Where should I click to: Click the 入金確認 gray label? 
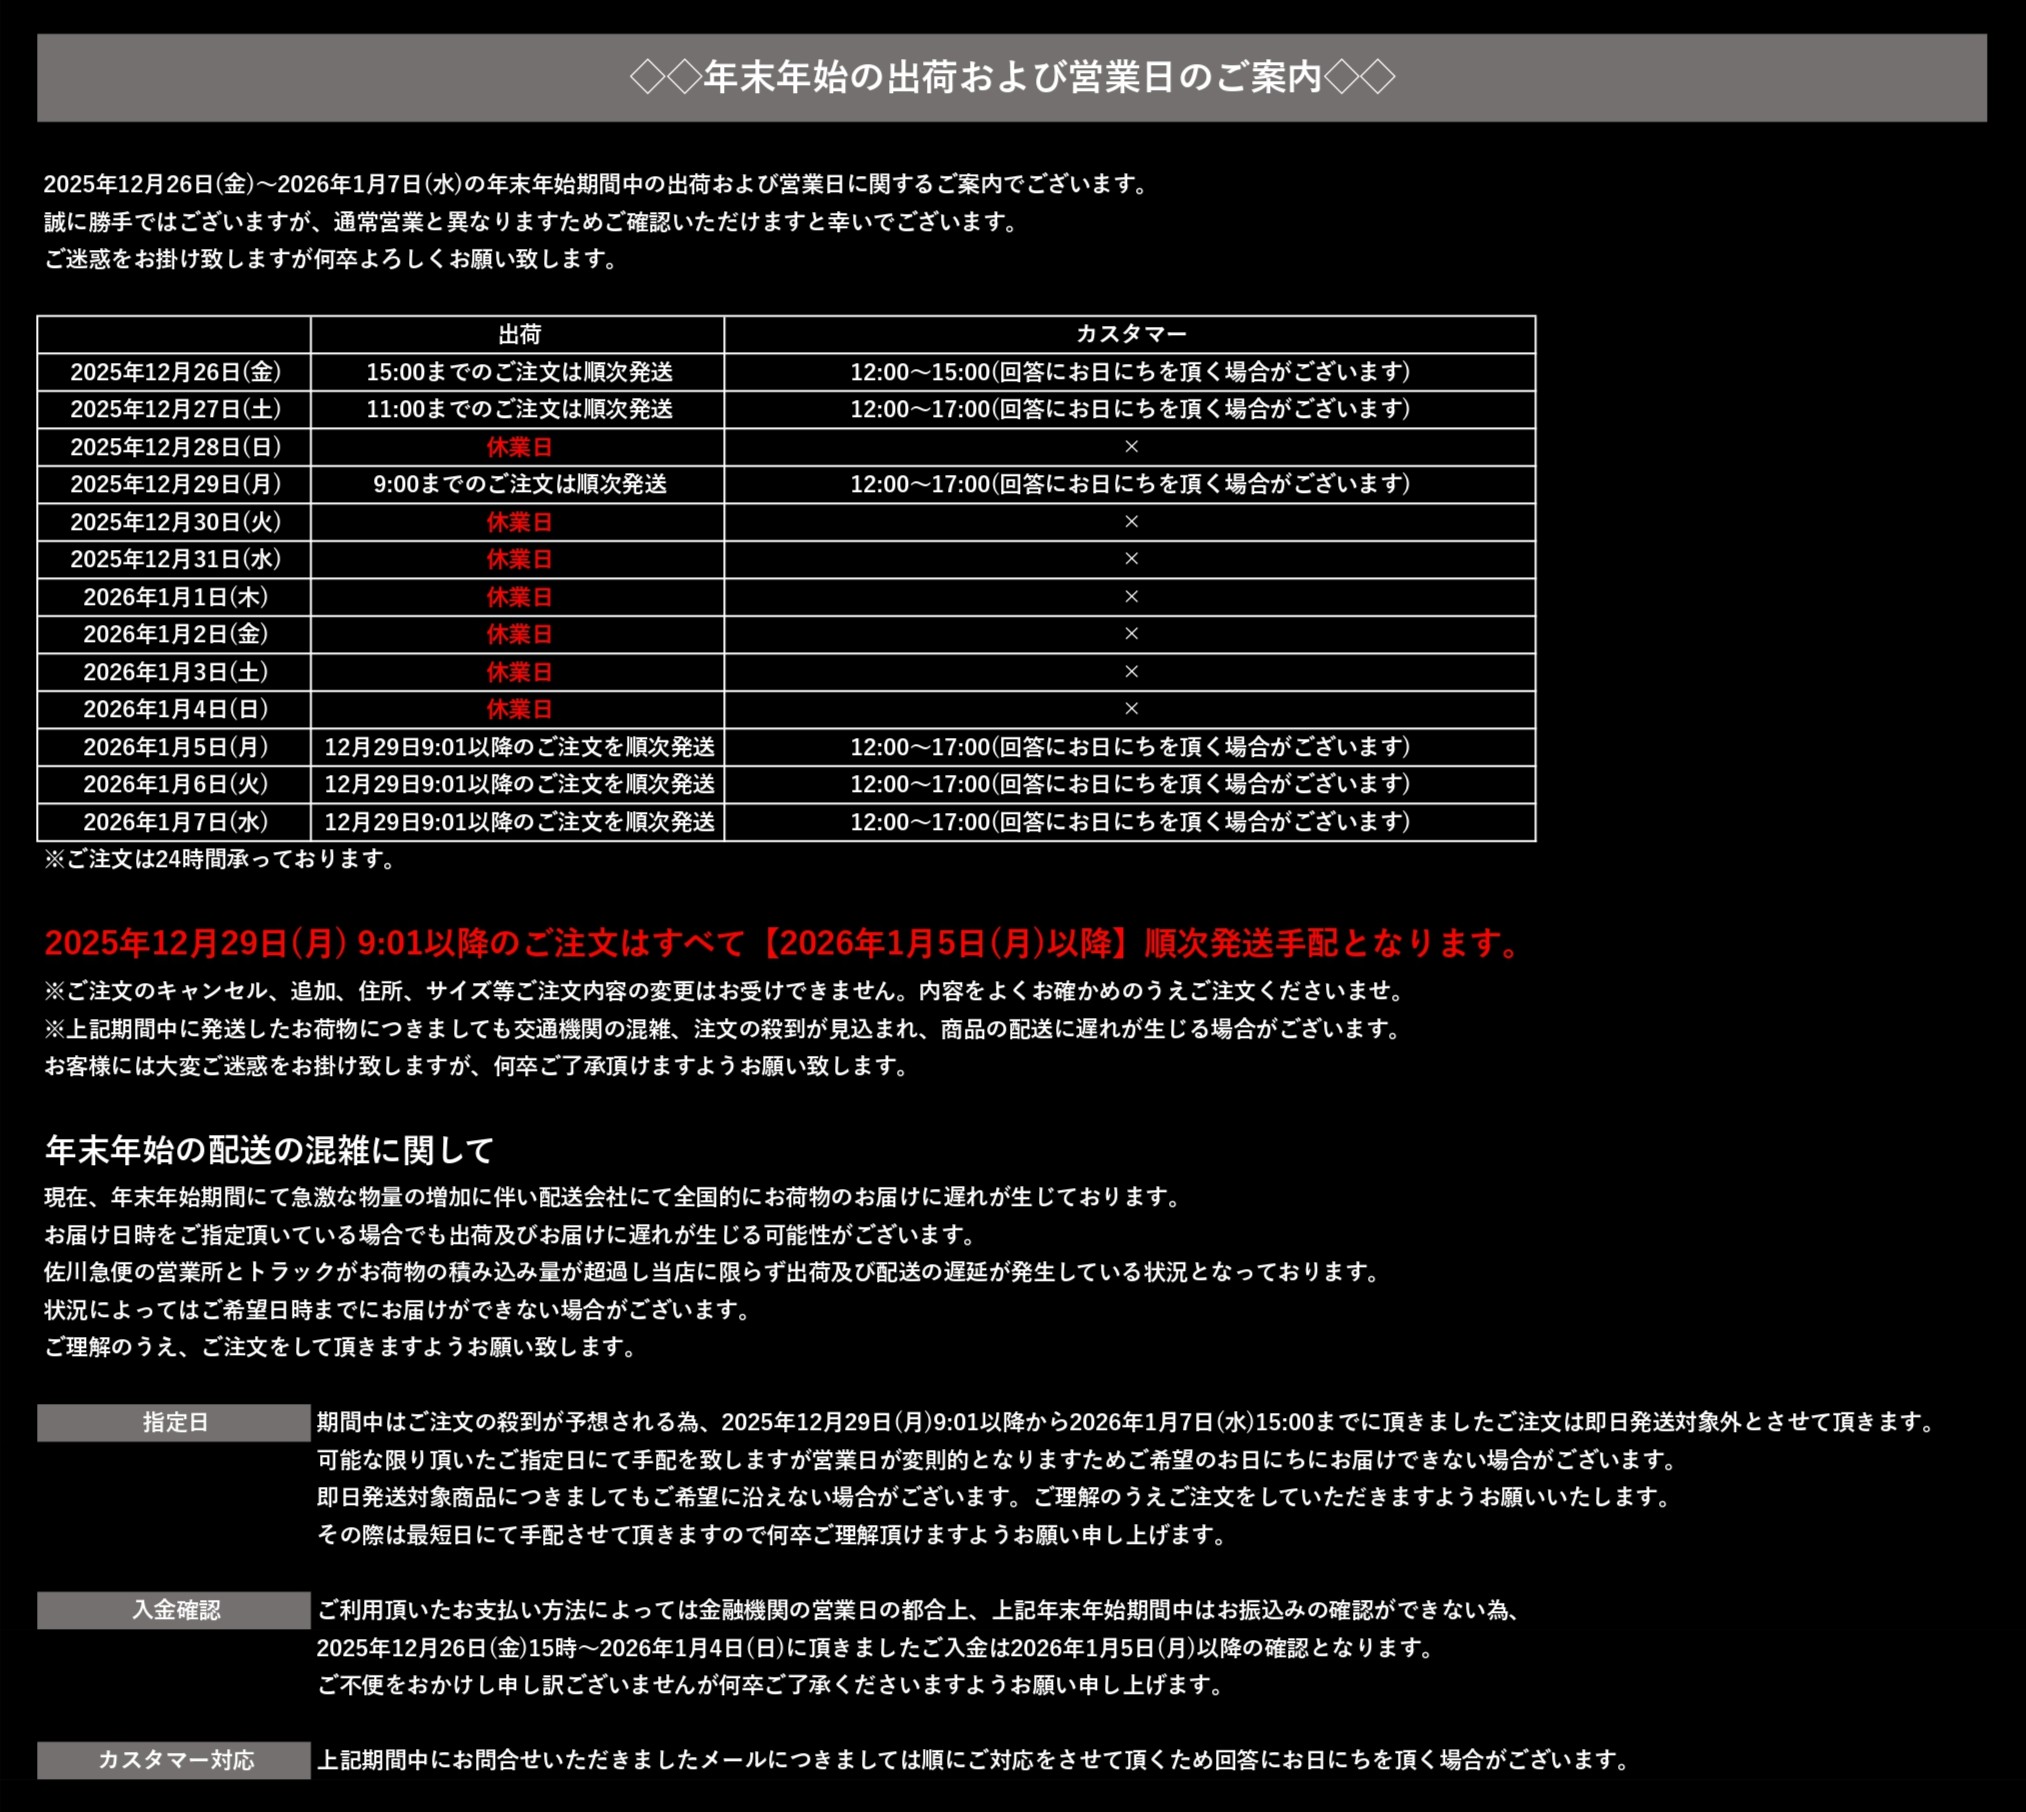pyautogui.click(x=174, y=1610)
